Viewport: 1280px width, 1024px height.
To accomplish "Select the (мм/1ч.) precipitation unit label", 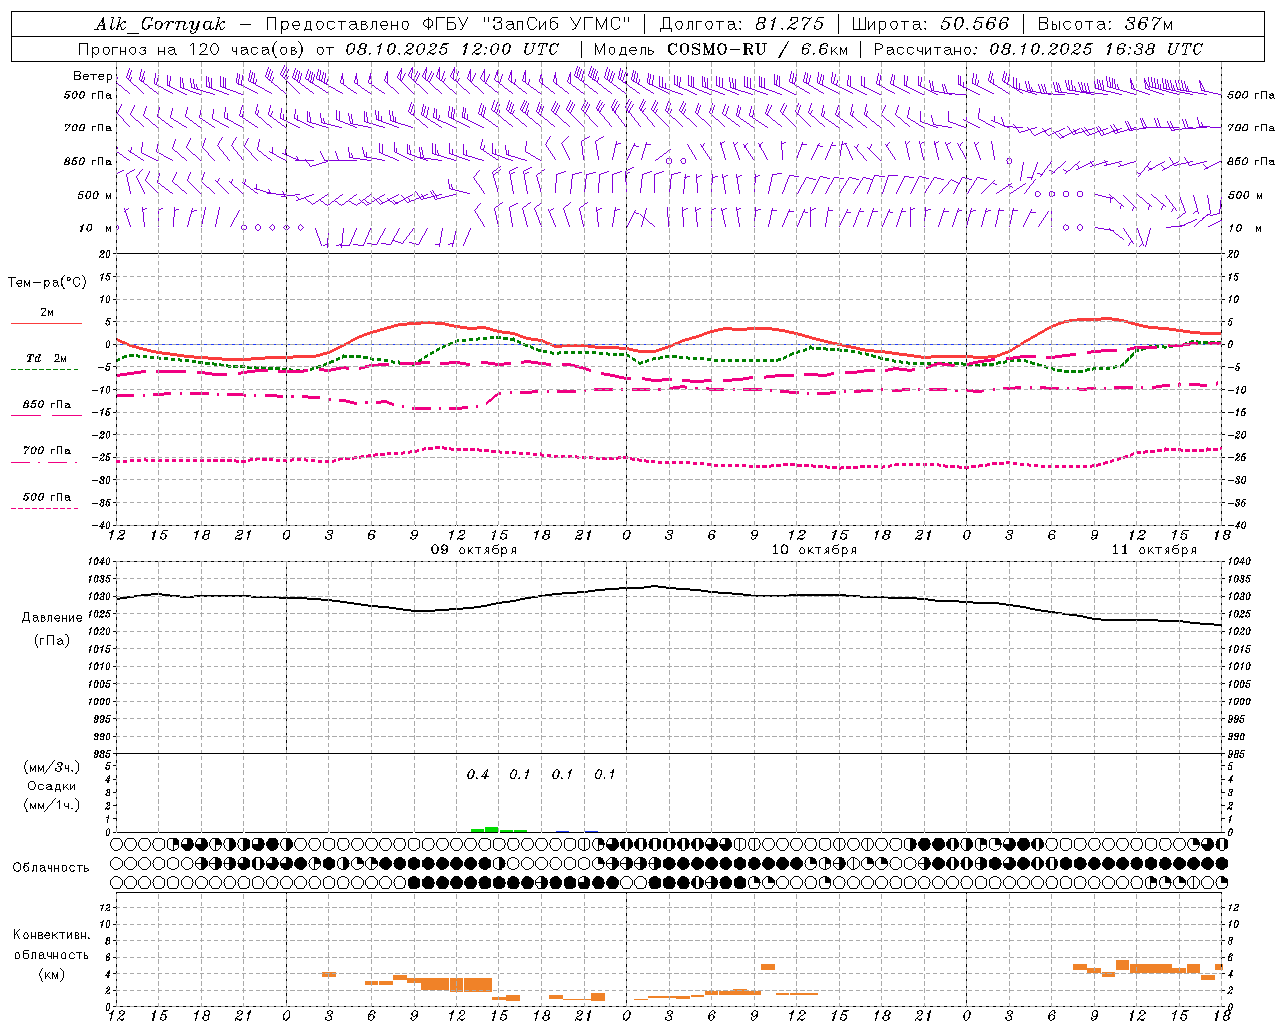I will pos(52,805).
